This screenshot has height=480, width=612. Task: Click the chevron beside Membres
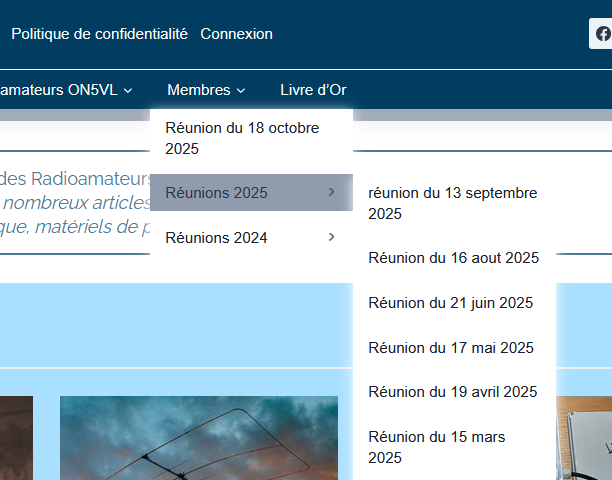(241, 91)
